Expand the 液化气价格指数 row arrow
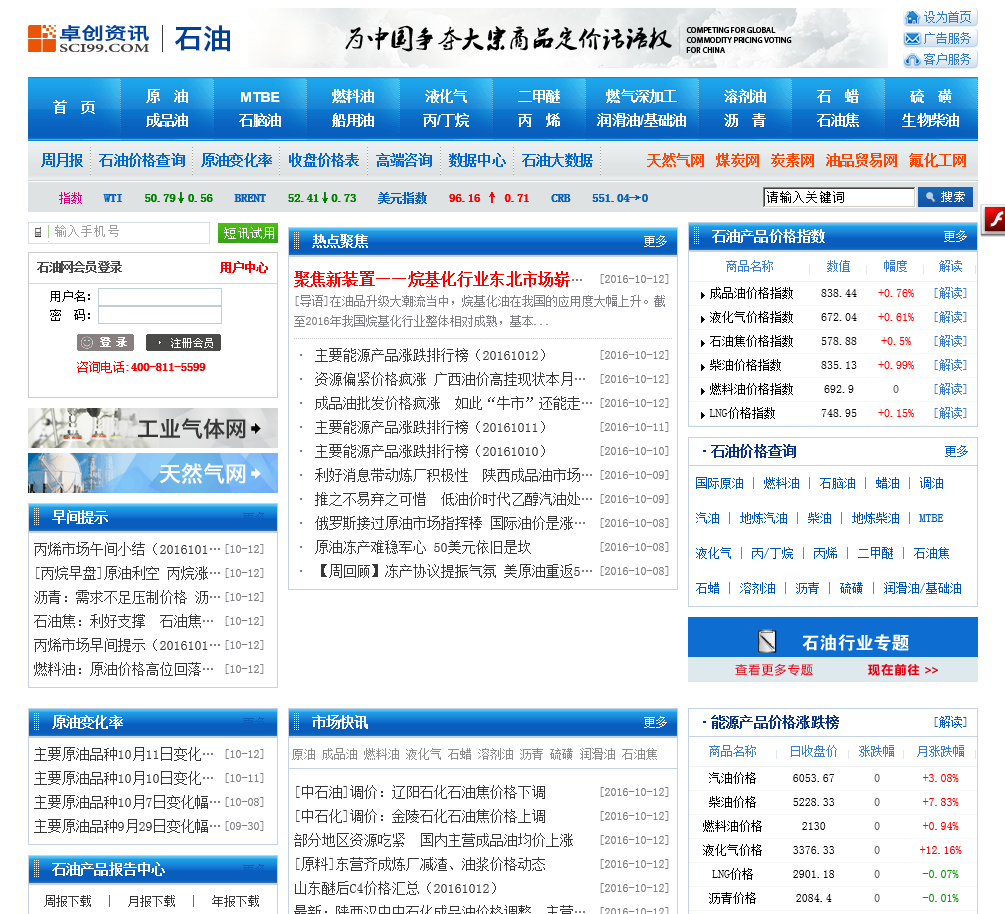Viewport: 1005px width, 914px height. point(702,319)
